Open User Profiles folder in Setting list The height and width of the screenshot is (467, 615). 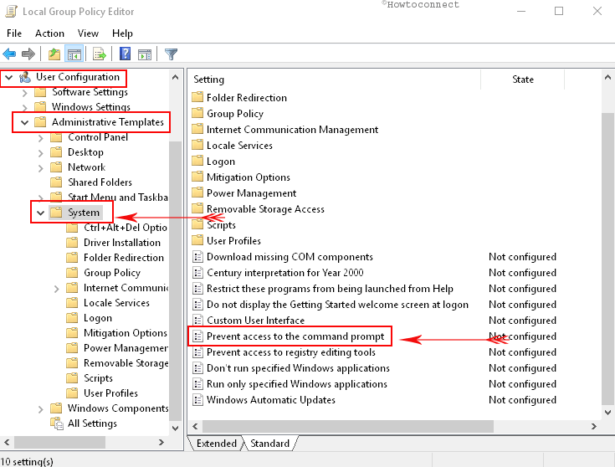tap(233, 241)
